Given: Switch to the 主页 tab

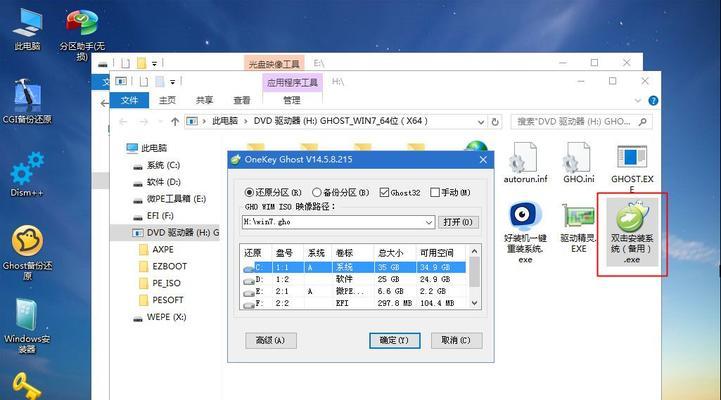Looking at the screenshot, I should [167, 100].
